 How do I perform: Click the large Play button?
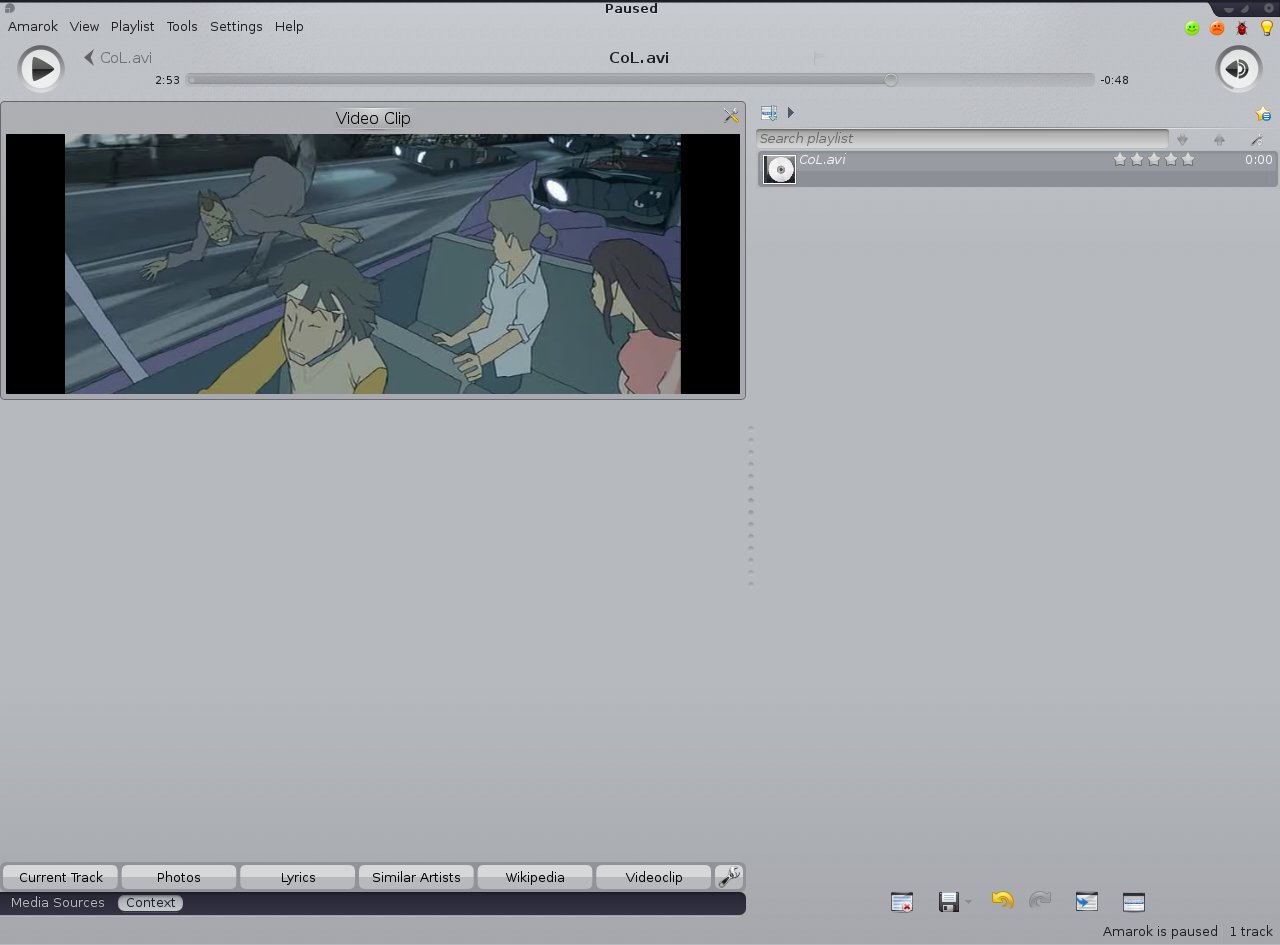click(41, 69)
